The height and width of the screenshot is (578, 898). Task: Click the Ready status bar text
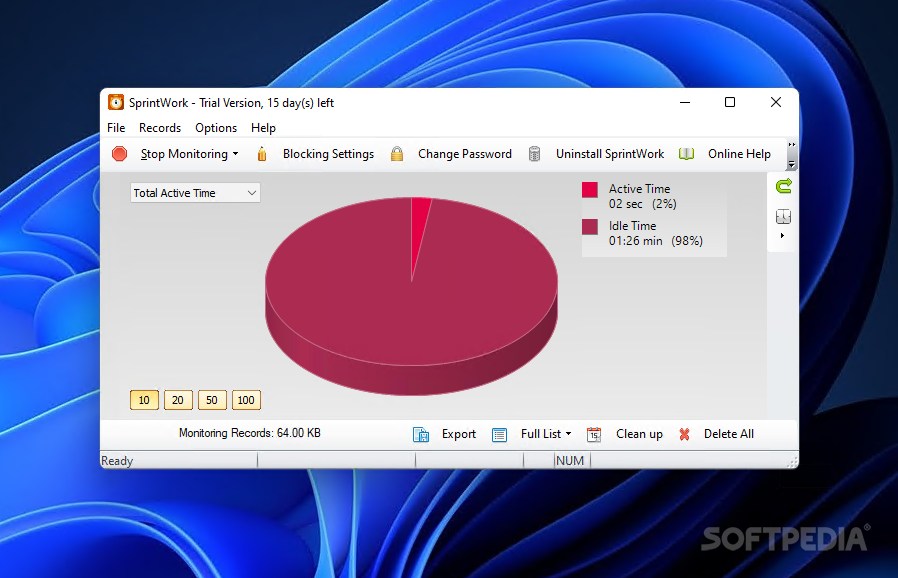(x=117, y=461)
